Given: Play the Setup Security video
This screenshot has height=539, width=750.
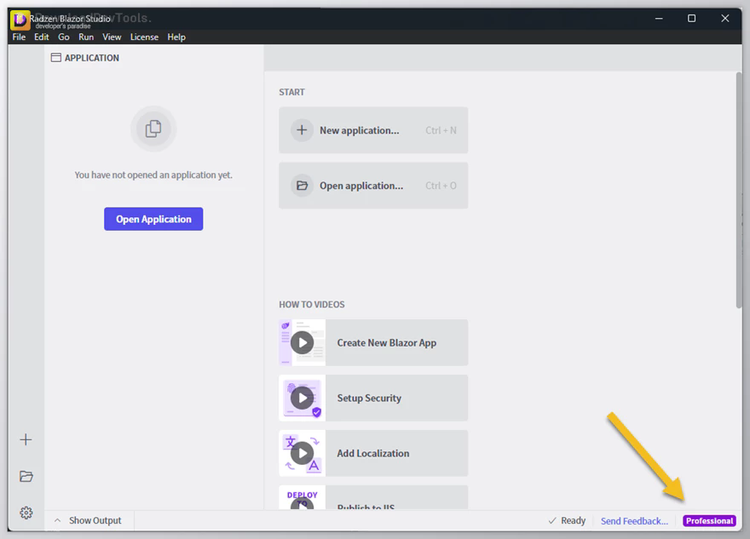Looking at the screenshot, I should point(302,398).
